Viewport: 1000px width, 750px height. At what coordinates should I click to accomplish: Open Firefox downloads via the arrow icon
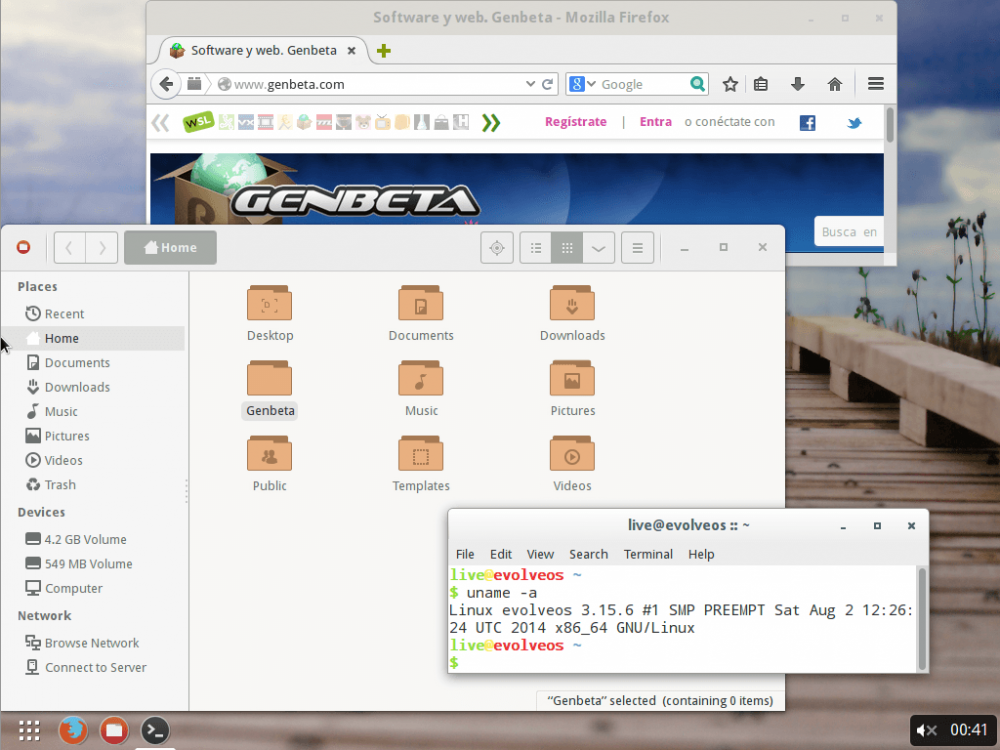pyautogui.click(x=797, y=84)
